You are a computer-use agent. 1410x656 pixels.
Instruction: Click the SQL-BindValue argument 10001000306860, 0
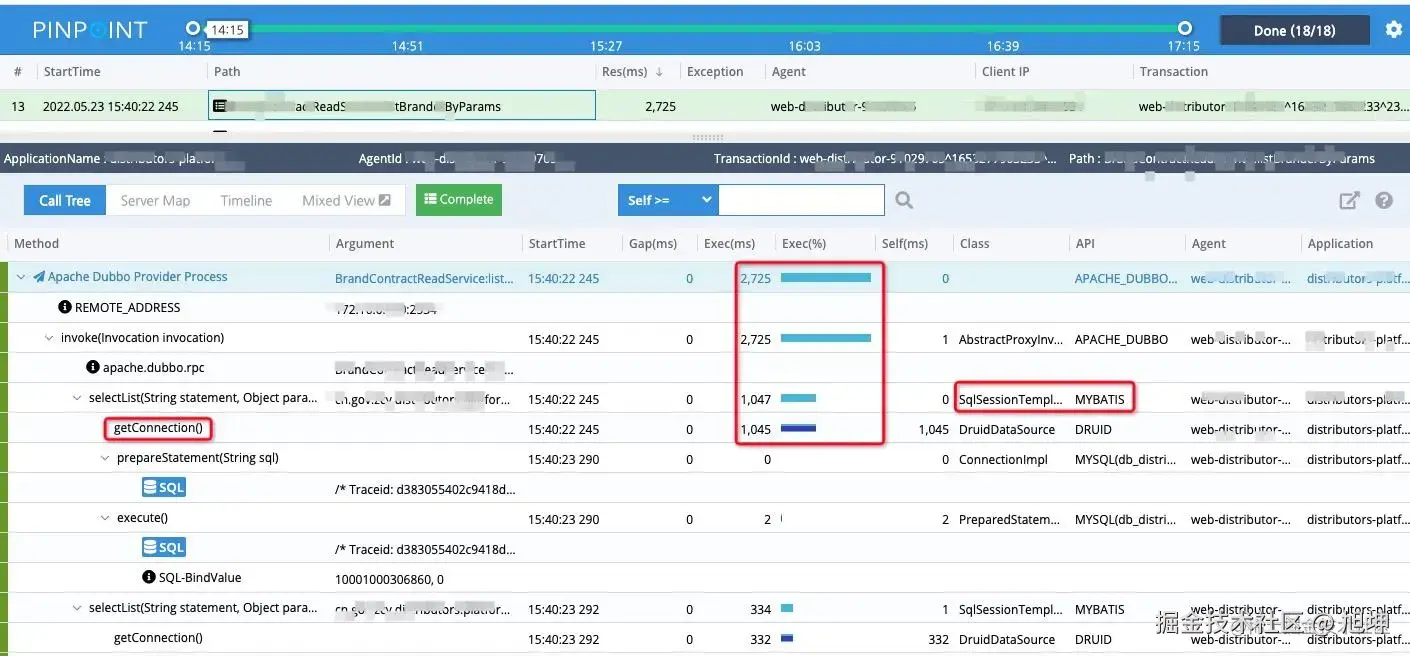[x=389, y=579]
